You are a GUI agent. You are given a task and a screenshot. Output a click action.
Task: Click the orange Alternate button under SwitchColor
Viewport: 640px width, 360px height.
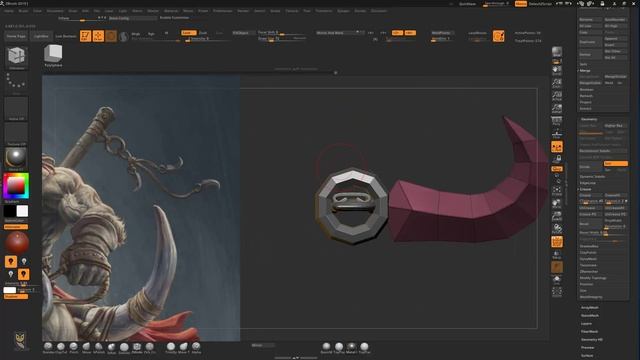16,227
